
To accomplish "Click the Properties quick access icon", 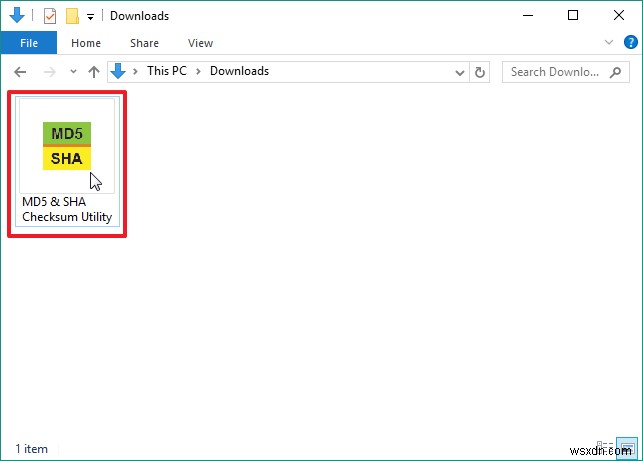I will [50, 16].
